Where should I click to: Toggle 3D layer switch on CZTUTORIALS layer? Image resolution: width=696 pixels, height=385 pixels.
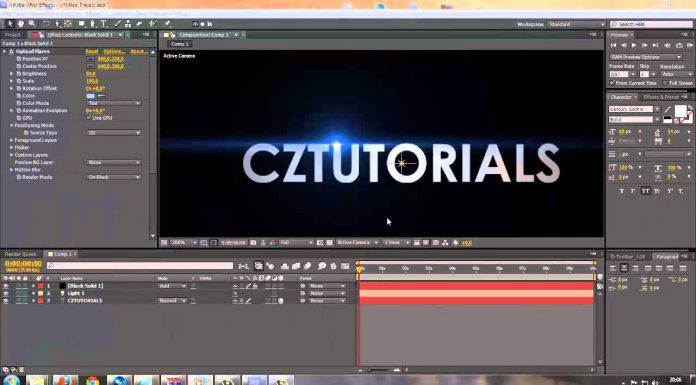pyautogui.click(x=281, y=301)
